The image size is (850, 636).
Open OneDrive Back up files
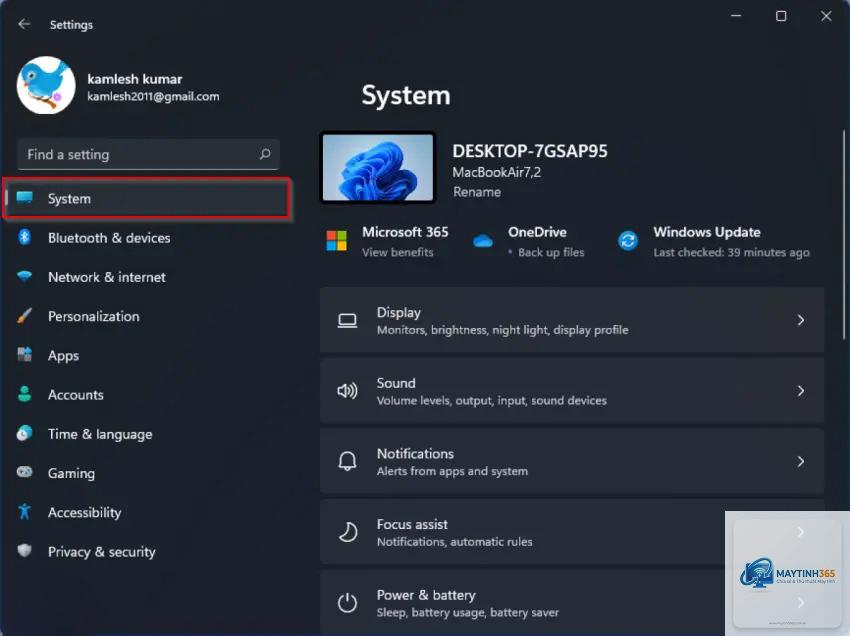551,252
